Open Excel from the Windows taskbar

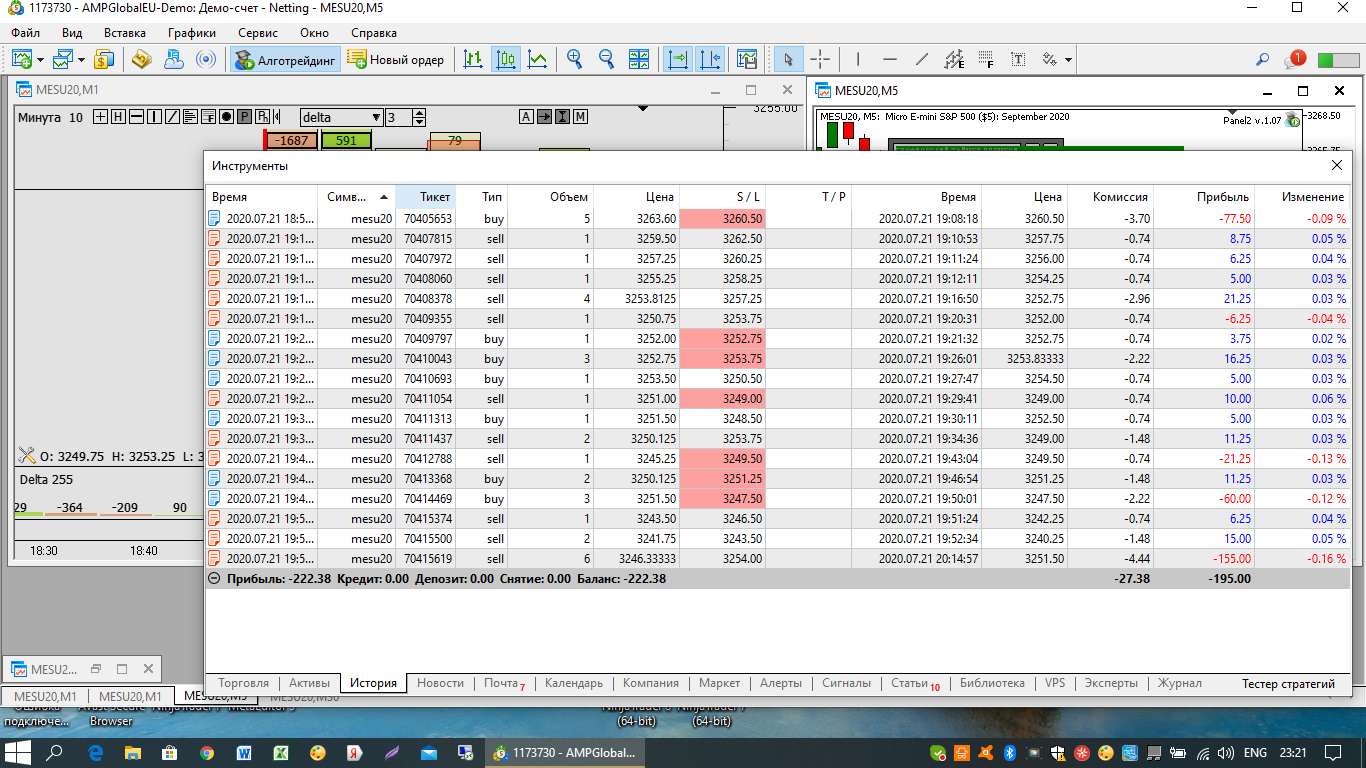282,752
